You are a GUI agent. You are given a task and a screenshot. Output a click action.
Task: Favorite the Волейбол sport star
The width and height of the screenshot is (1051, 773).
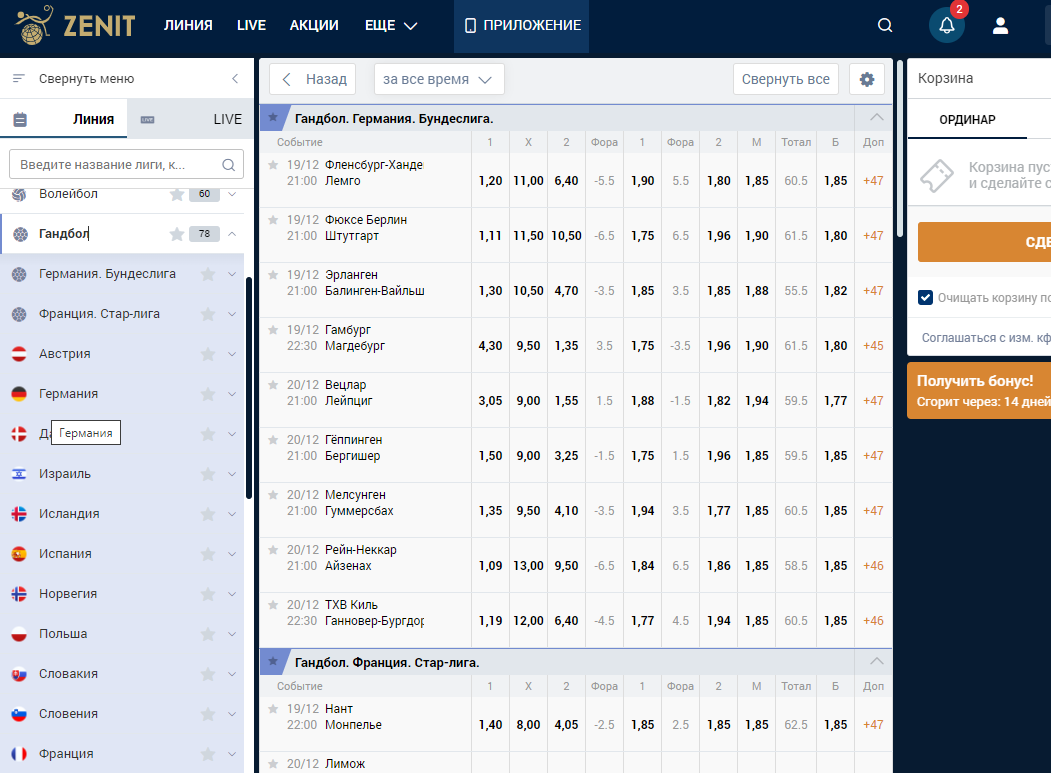pyautogui.click(x=177, y=194)
